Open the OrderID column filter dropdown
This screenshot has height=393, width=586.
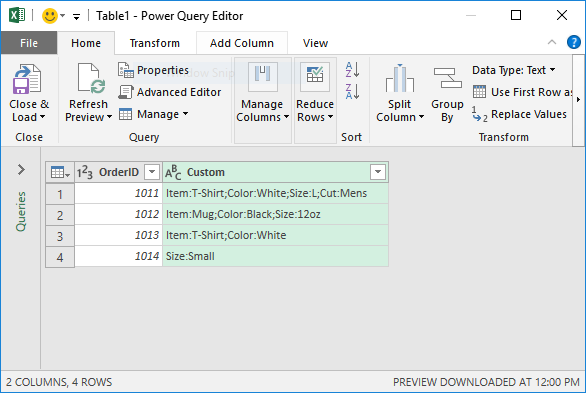point(152,172)
